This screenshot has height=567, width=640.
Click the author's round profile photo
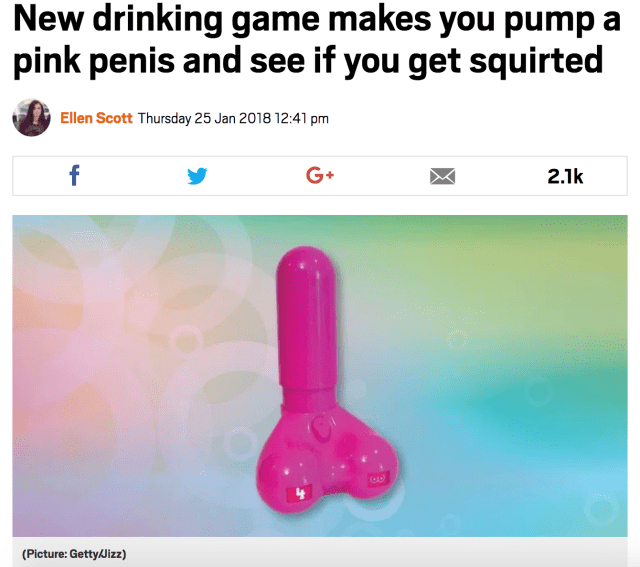coord(31,118)
